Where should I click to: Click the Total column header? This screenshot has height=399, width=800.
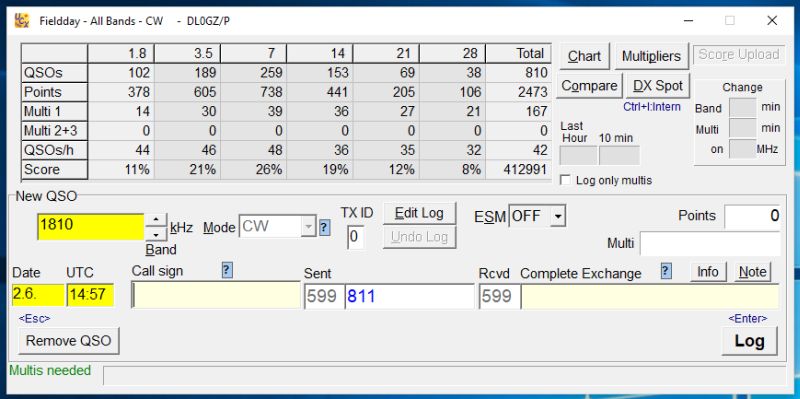(x=518, y=54)
